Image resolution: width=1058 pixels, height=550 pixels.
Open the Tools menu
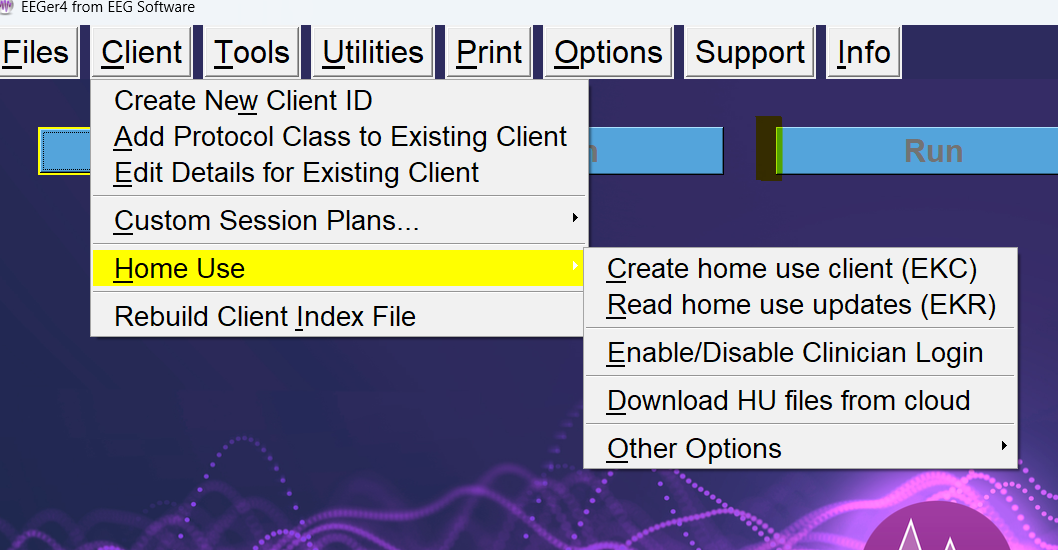click(x=252, y=52)
